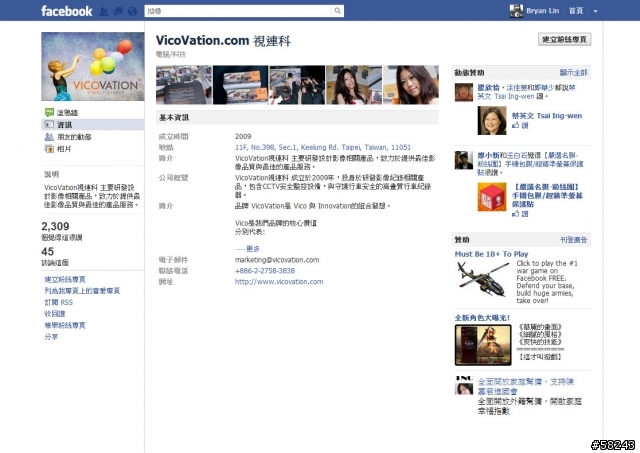The width and height of the screenshot is (640, 453).
Task: Click the wall speech-bubble icon
Action: coord(49,112)
